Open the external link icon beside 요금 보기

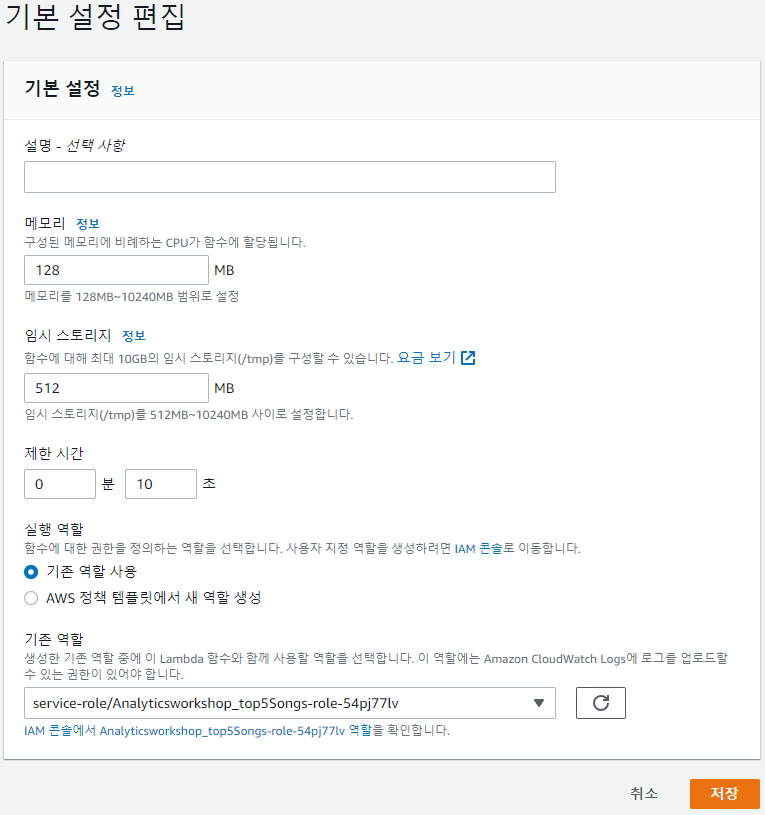pyautogui.click(x=468, y=358)
